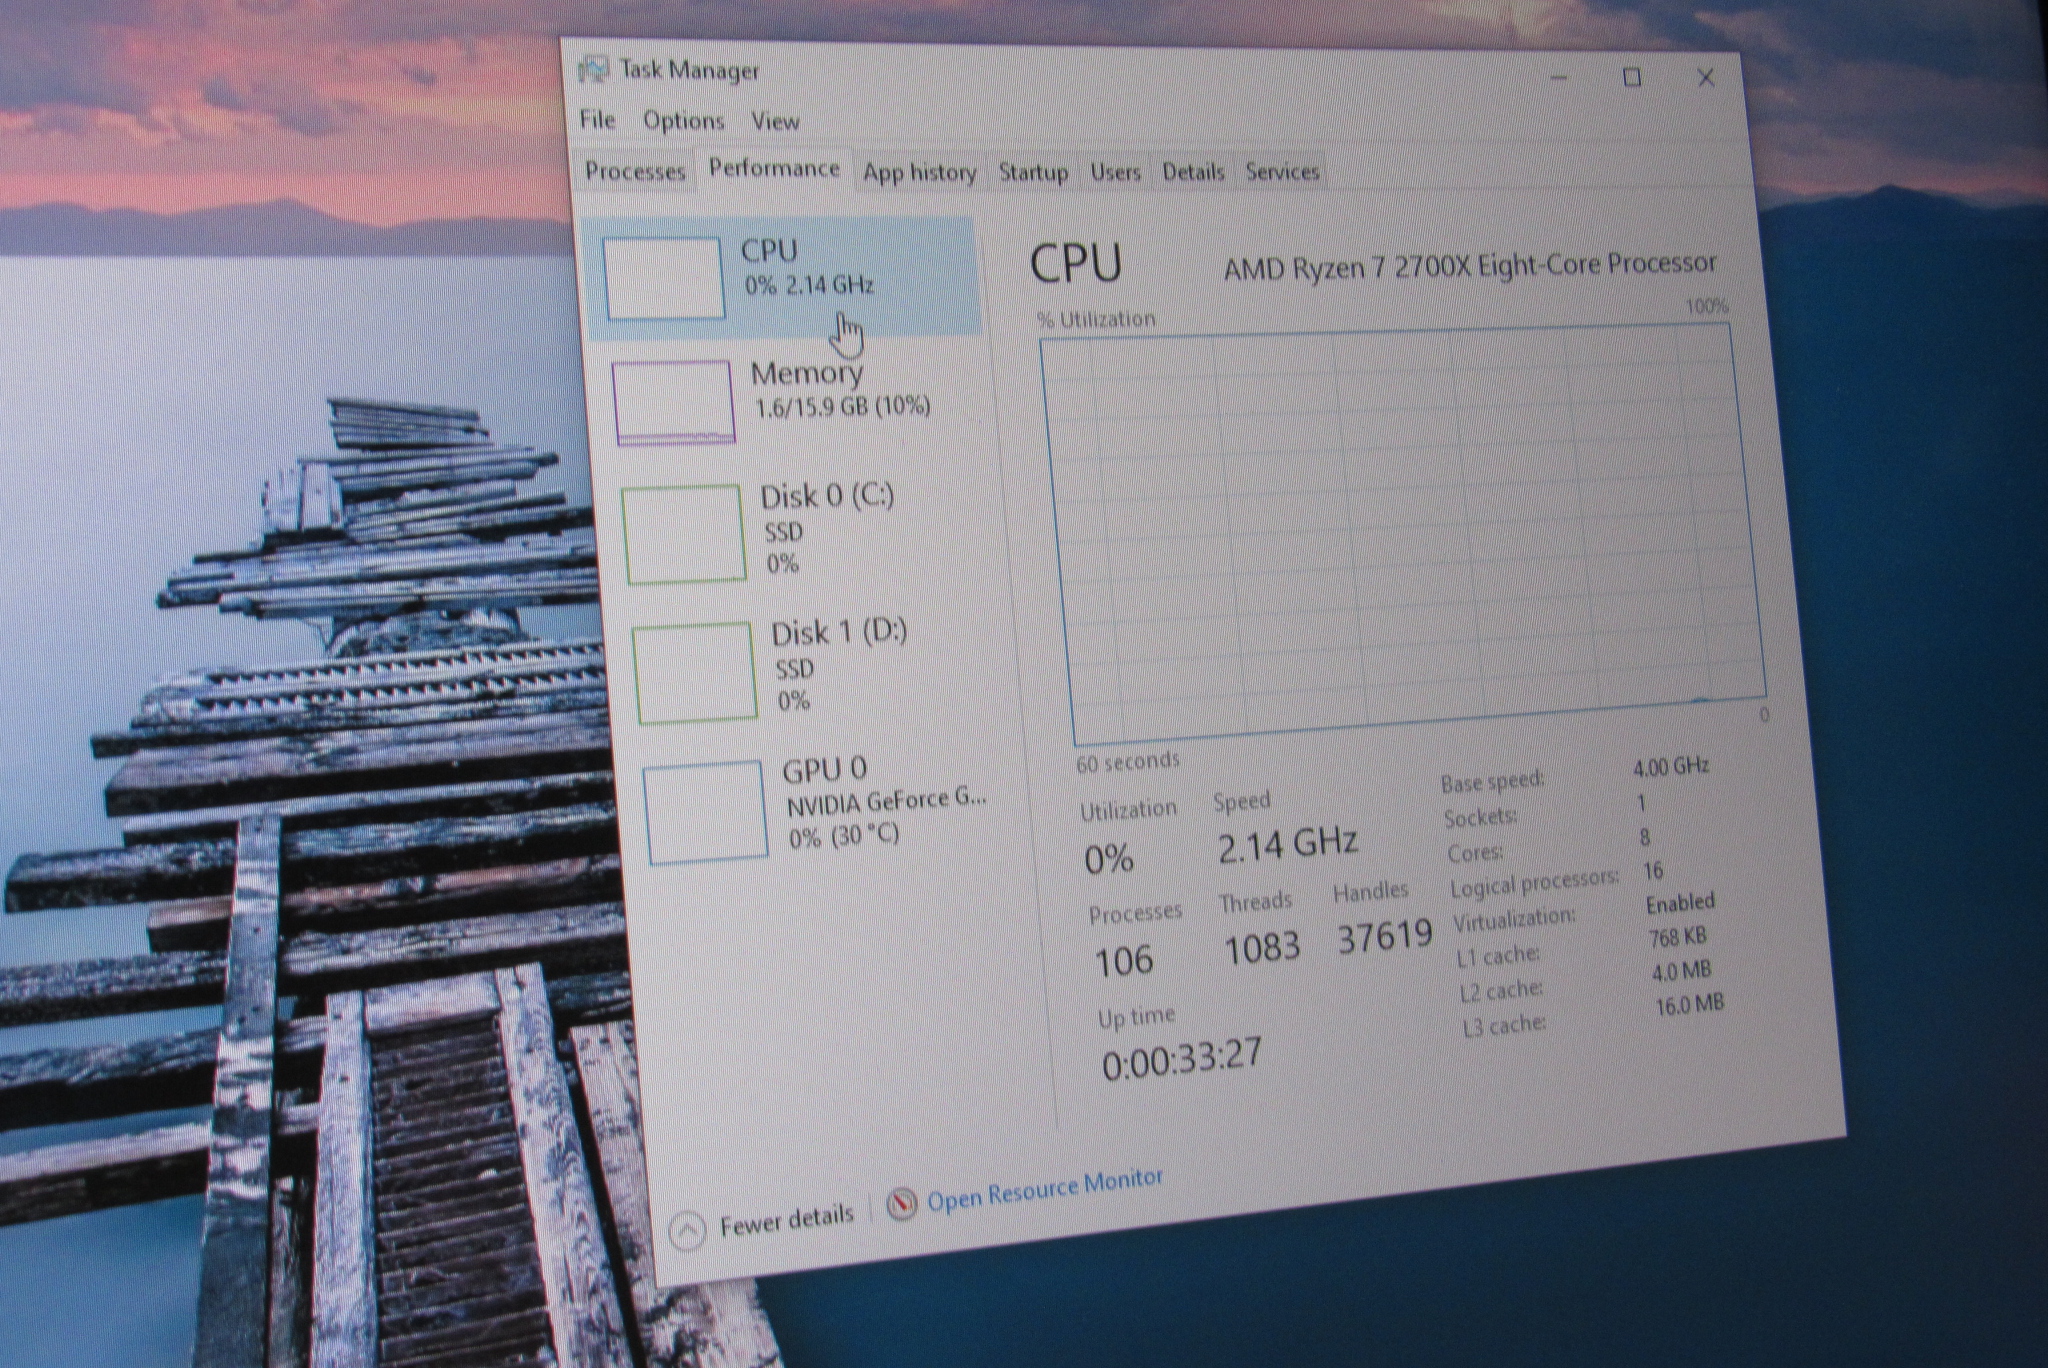Open the View menu
2048x1368 pixels.
point(775,122)
